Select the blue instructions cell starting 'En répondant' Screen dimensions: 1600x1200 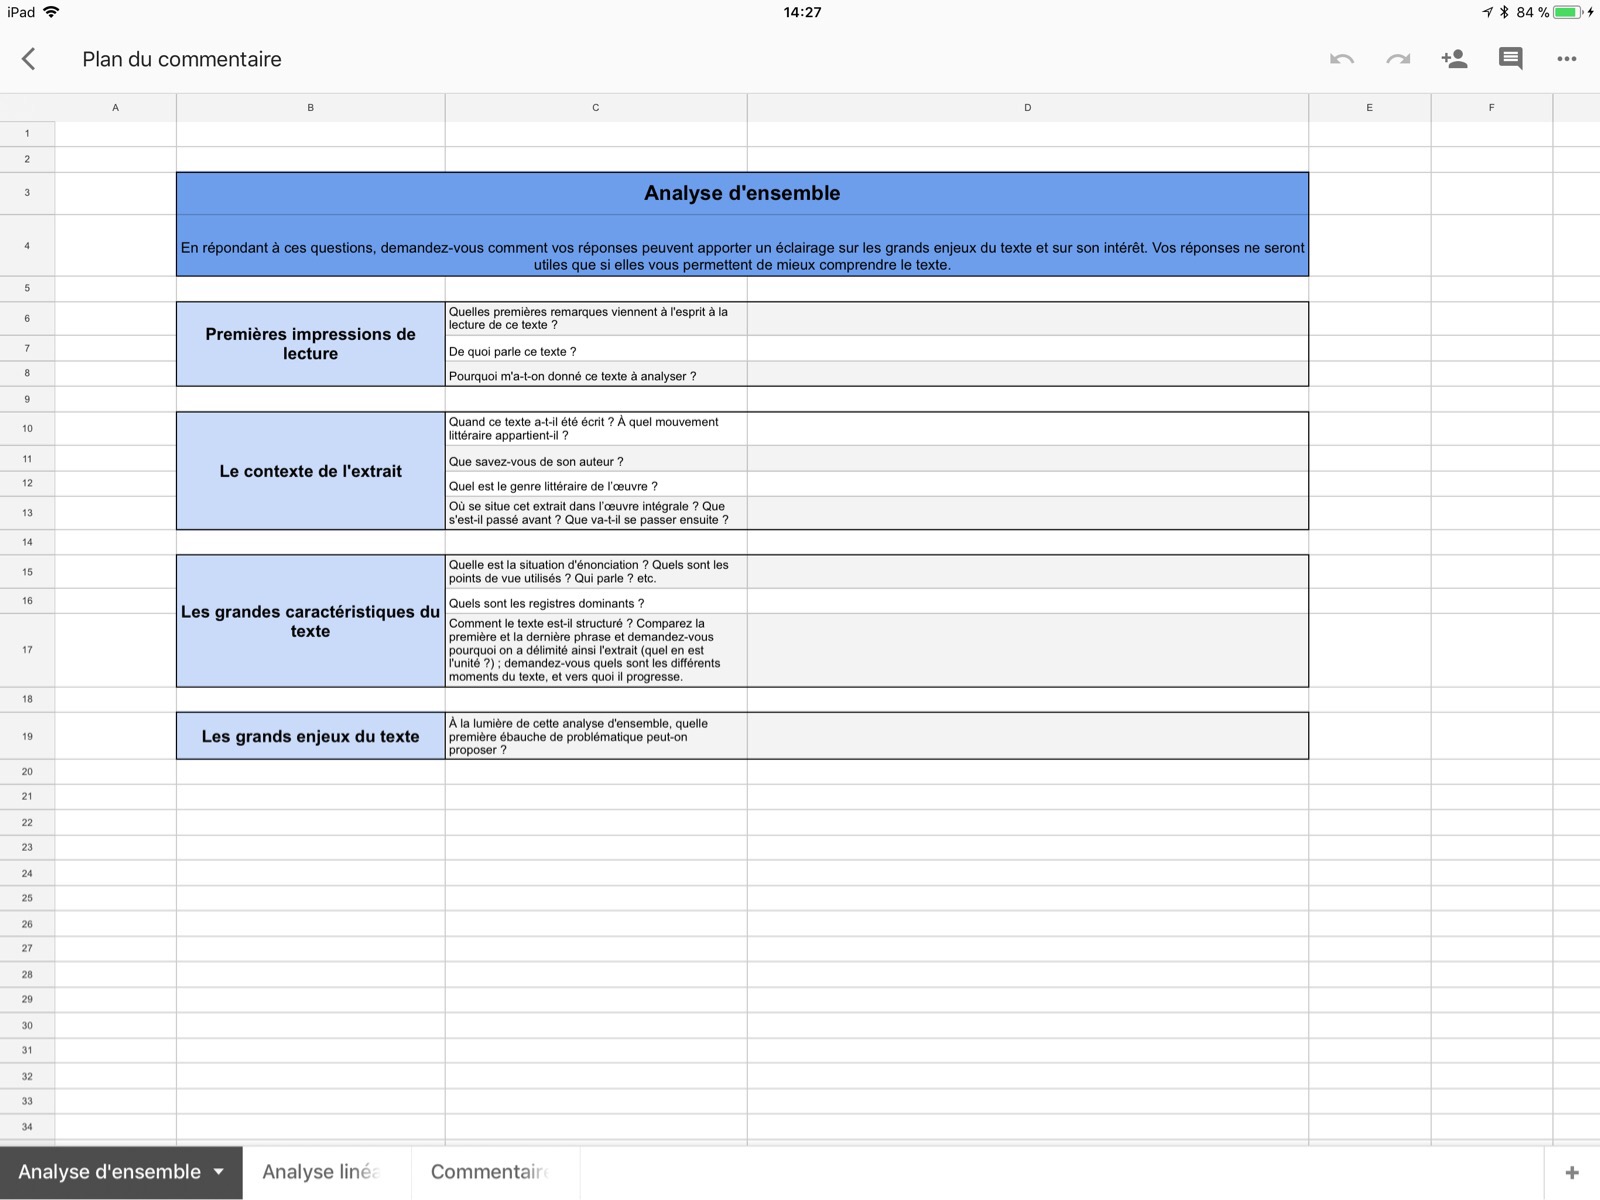click(x=742, y=246)
